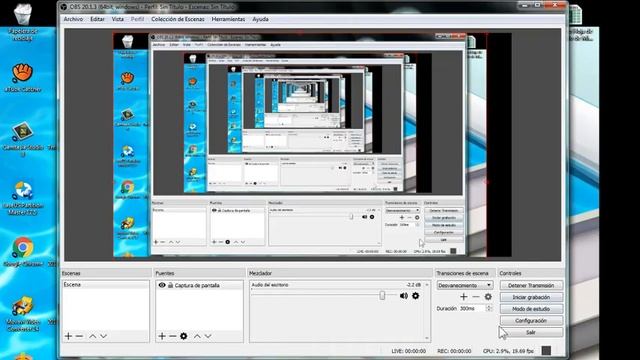Remove scene transition with minus

(x=476, y=297)
